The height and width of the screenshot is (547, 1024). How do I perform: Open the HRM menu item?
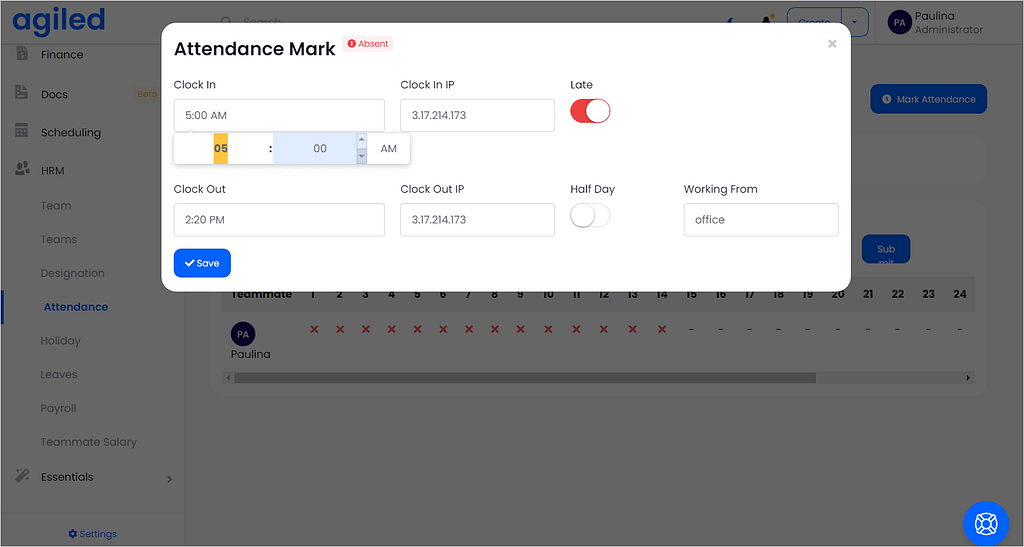[52, 171]
